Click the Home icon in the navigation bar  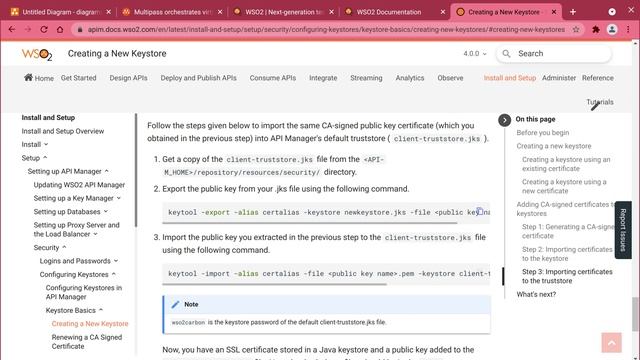coord(28,77)
